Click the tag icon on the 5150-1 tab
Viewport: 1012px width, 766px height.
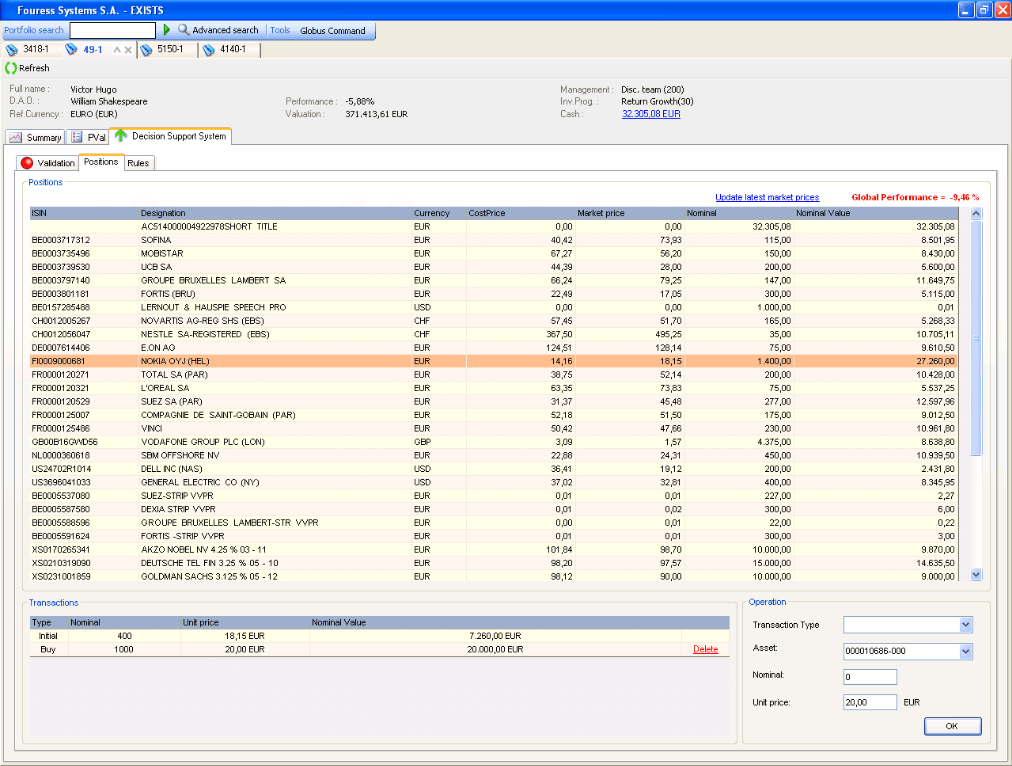pos(147,50)
